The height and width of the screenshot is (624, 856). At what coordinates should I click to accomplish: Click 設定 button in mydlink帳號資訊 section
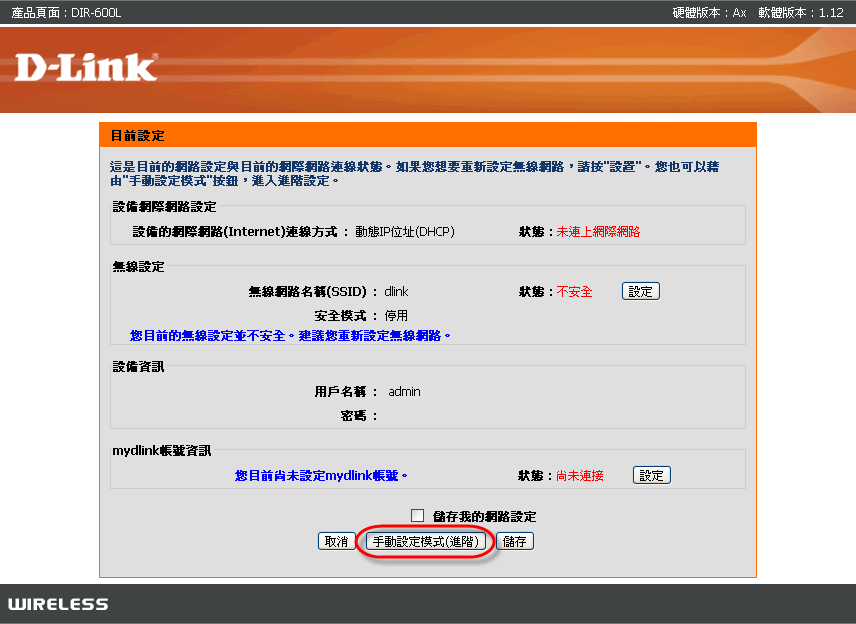tap(652, 476)
